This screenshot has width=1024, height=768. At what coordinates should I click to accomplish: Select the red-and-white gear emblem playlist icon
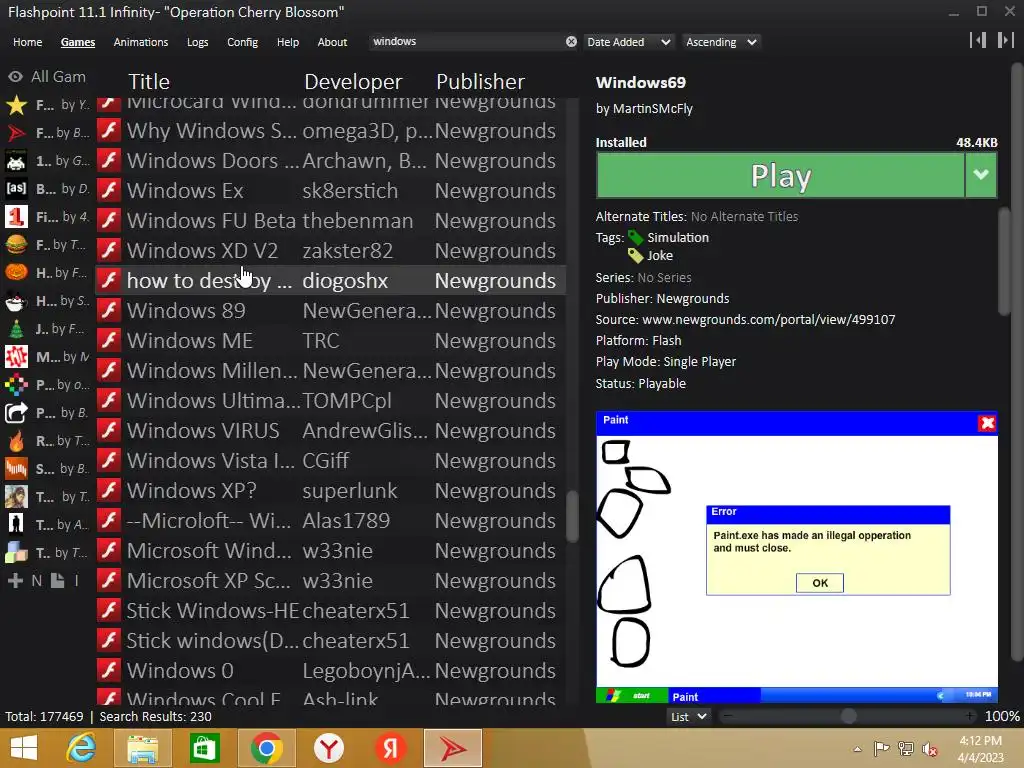click(x=16, y=357)
